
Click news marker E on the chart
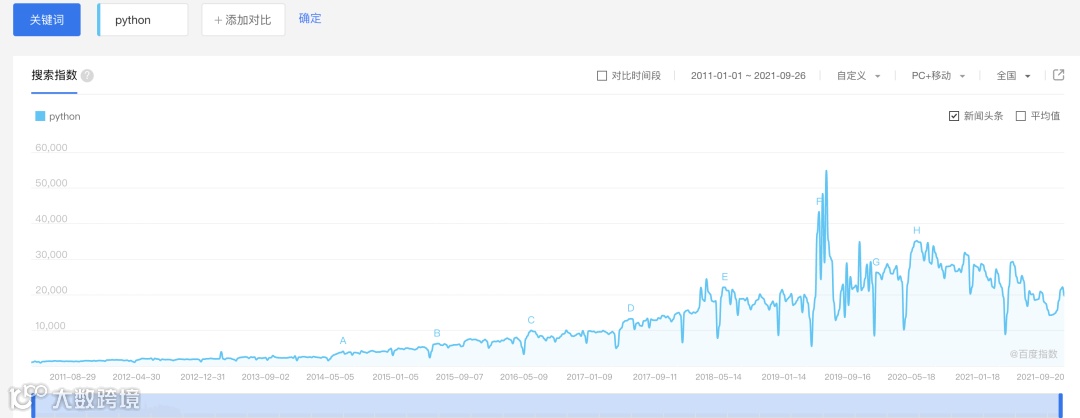pos(725,277)
